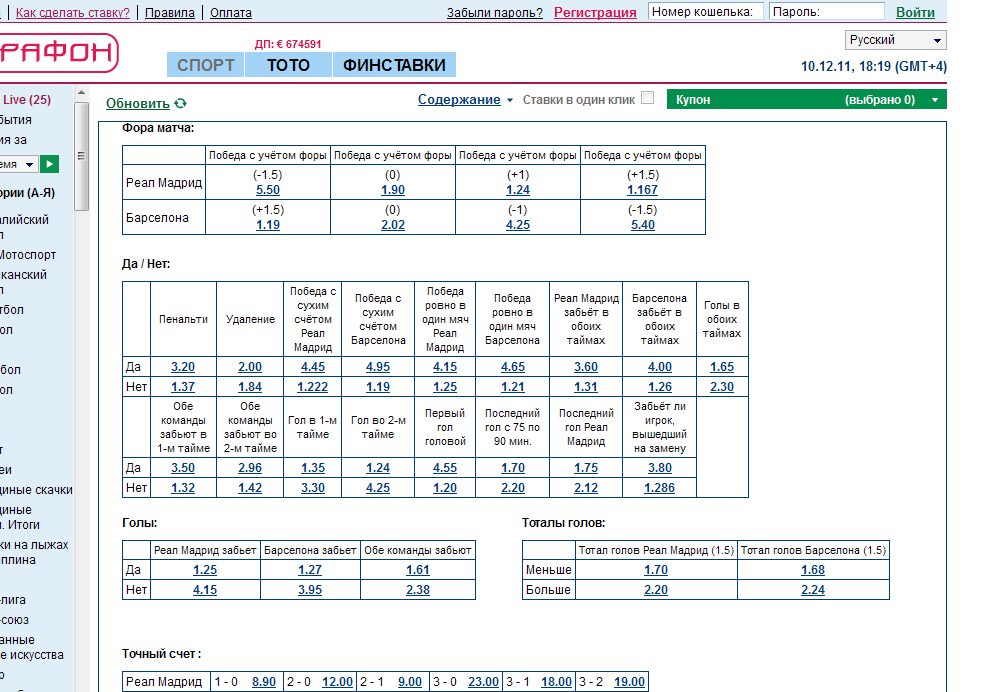Viewport: 998px width, 692px height.
Task: Open the Live (25) sidebar section
Action: pyautogui.click(x=27, y=99)
